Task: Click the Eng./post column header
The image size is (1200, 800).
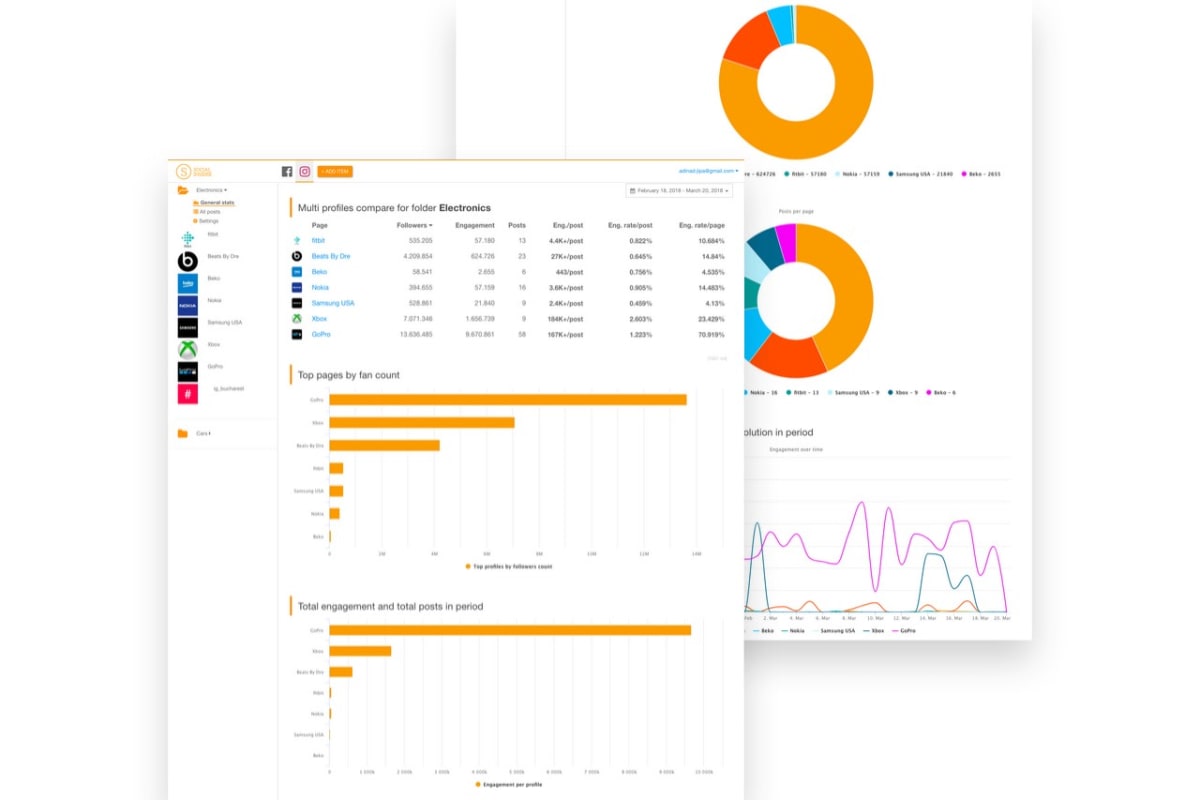Action: tap(569, 225)
